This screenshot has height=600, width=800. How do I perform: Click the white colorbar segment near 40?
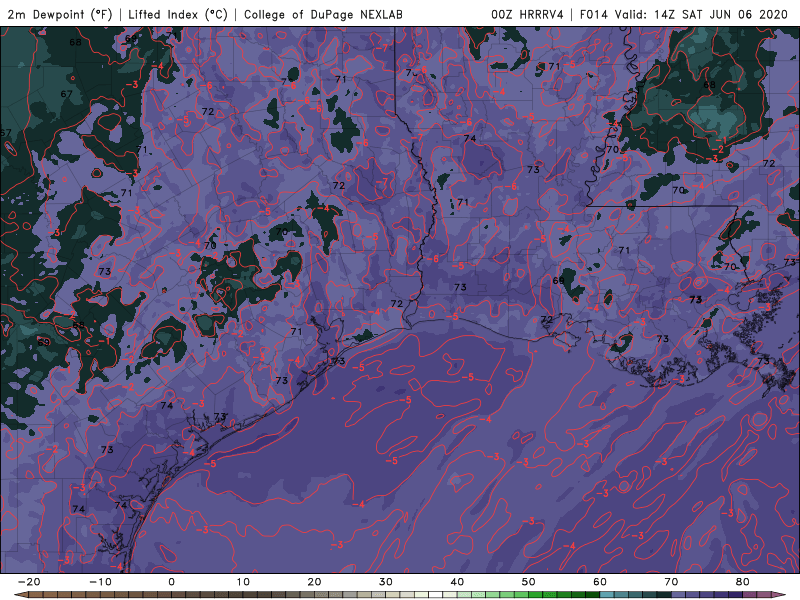pos(435,594)
